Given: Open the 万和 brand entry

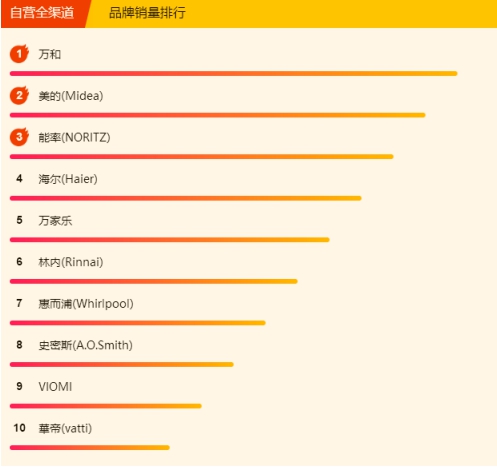Looking at the screenshot, I should (50, 54).
